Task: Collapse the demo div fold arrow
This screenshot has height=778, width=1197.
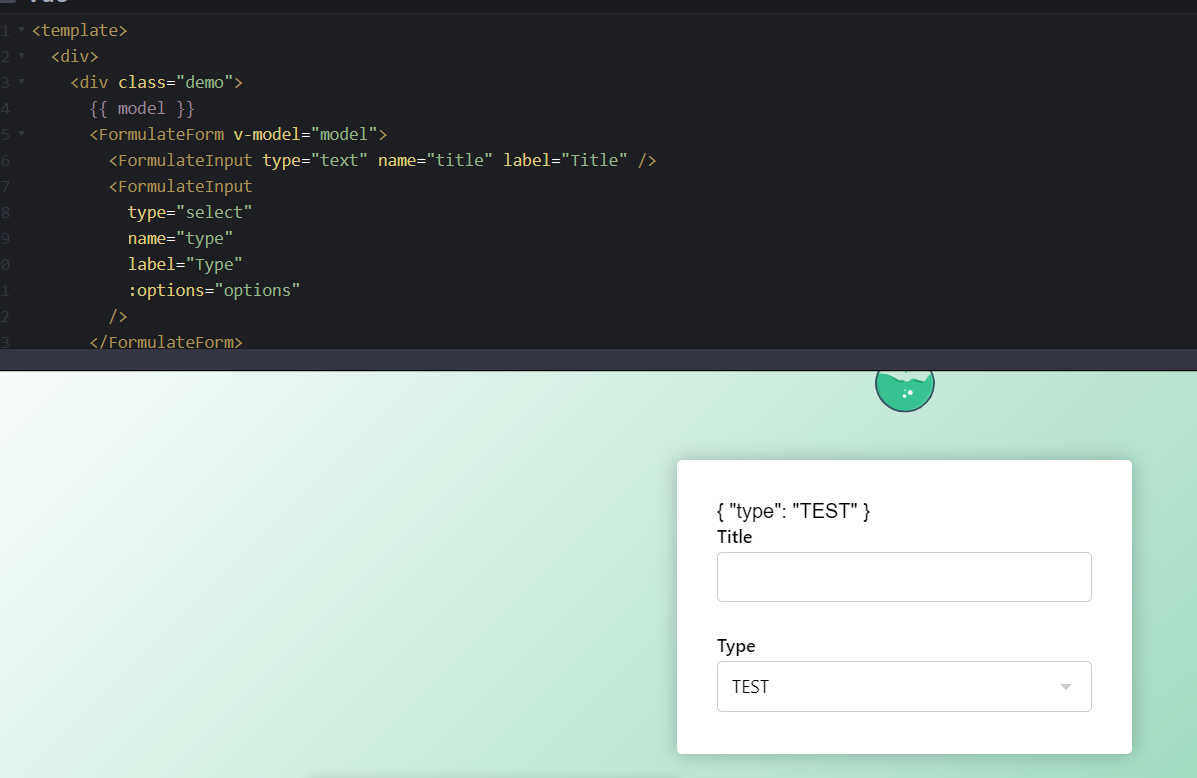Action: 21,82
